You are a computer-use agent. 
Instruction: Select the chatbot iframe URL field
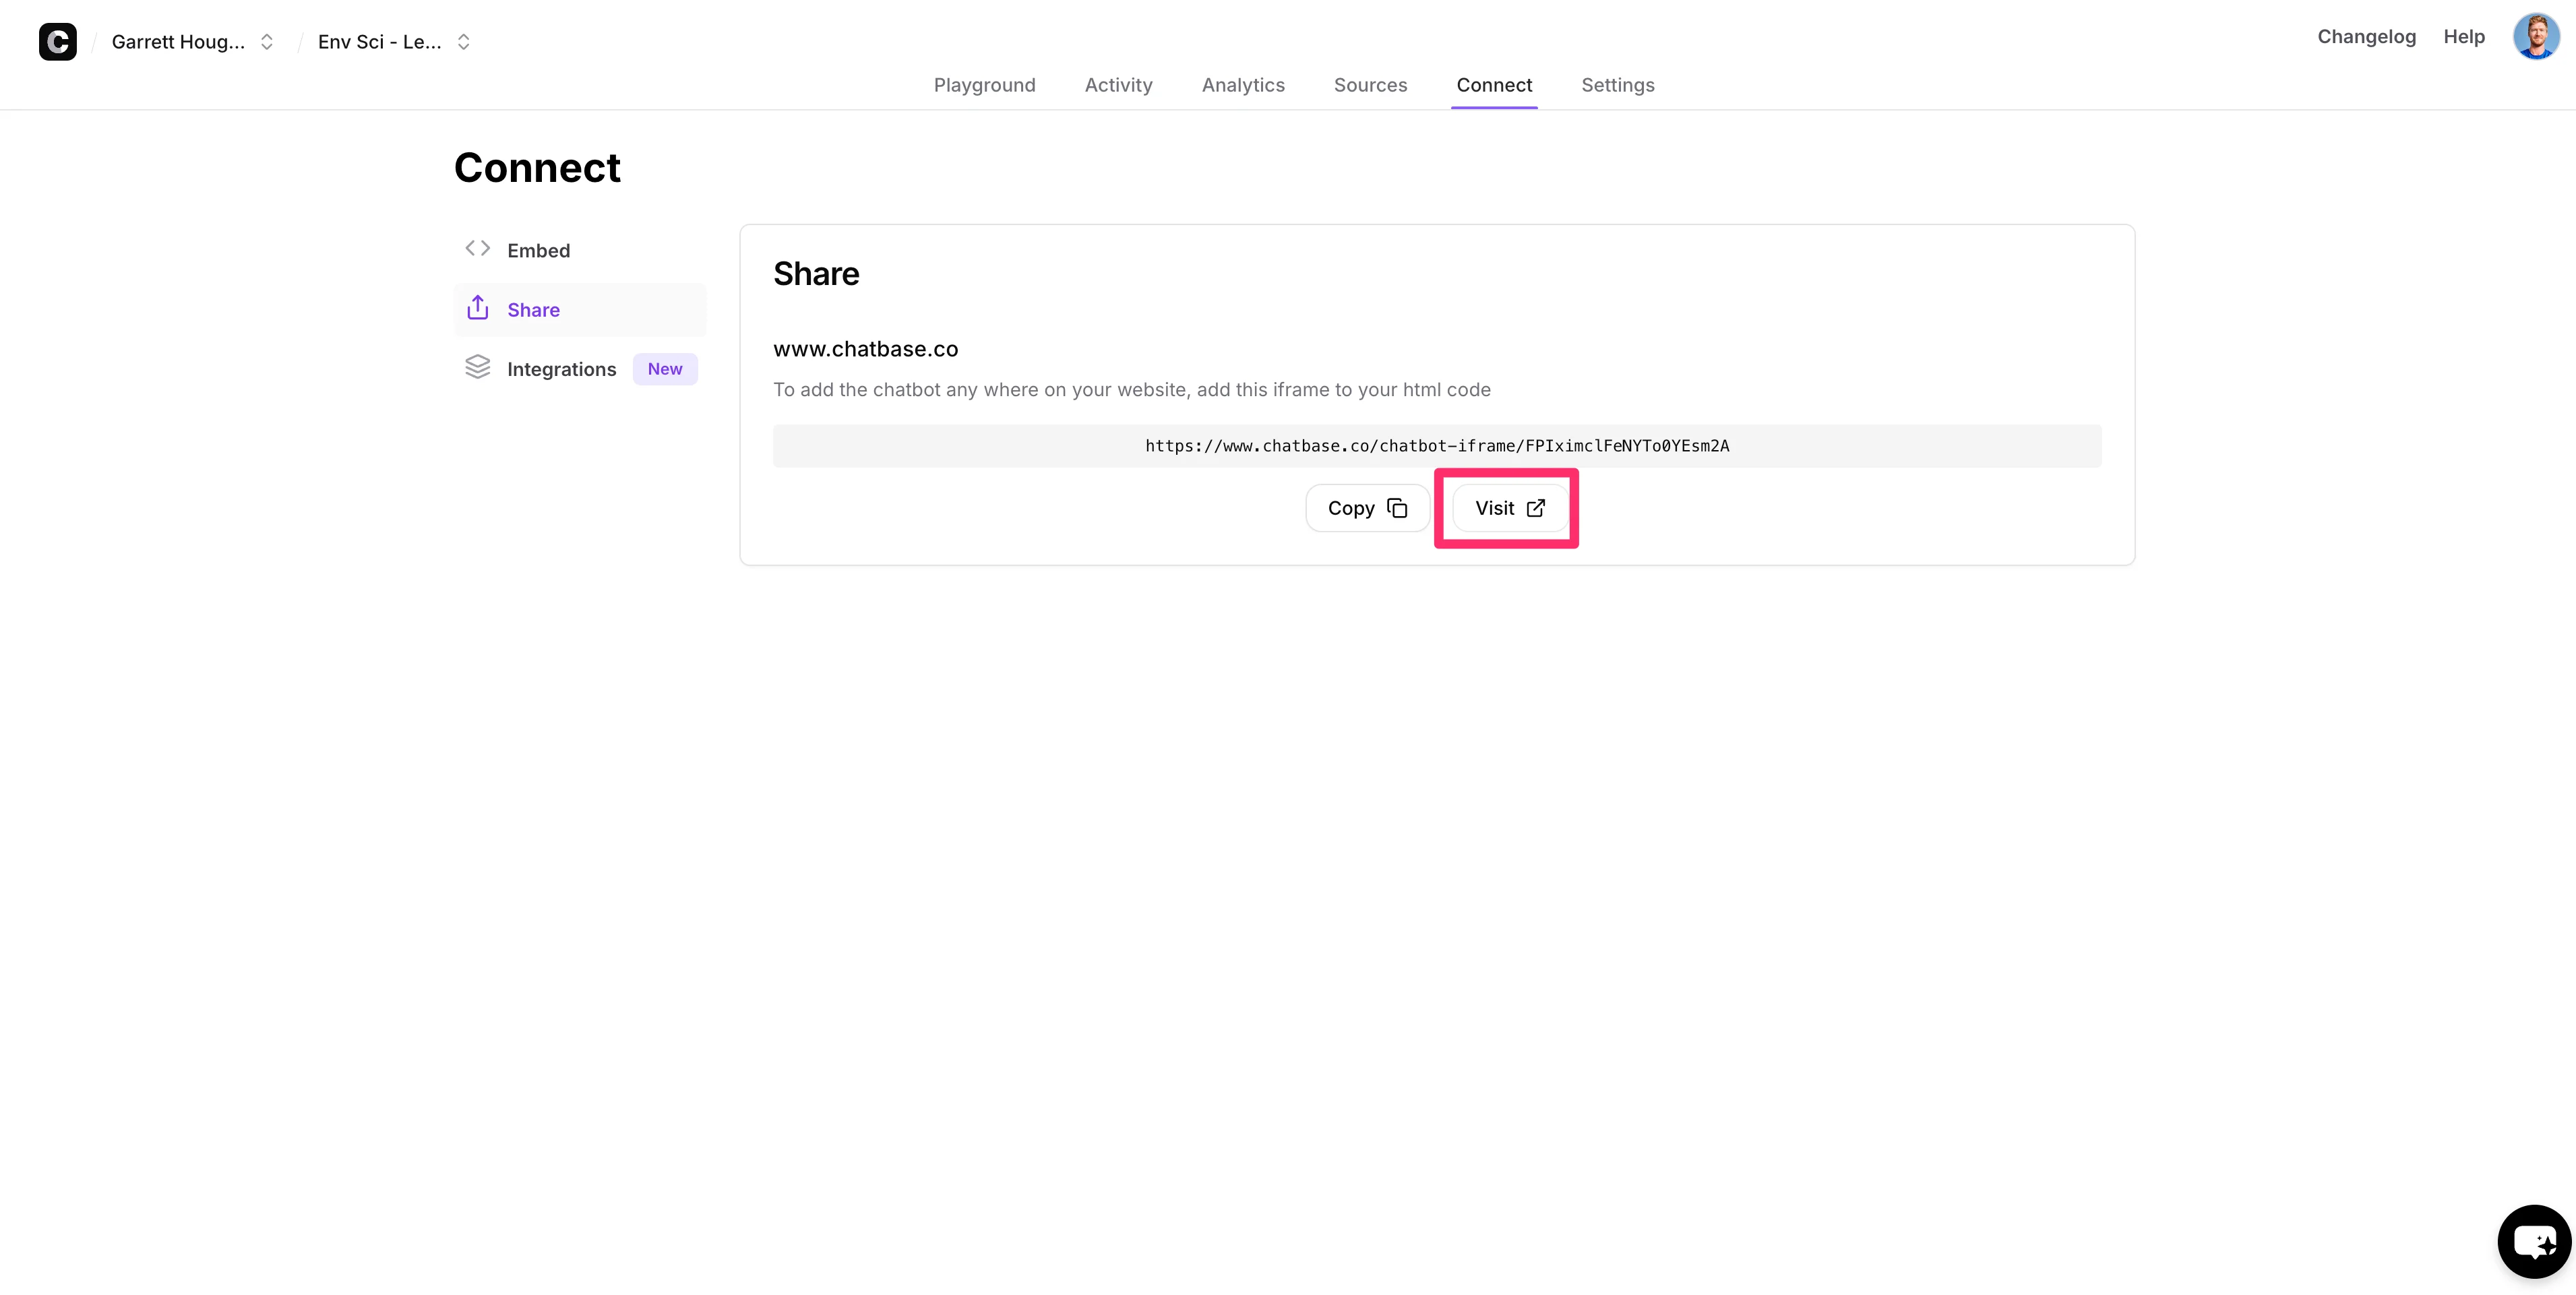[1436, 446]
